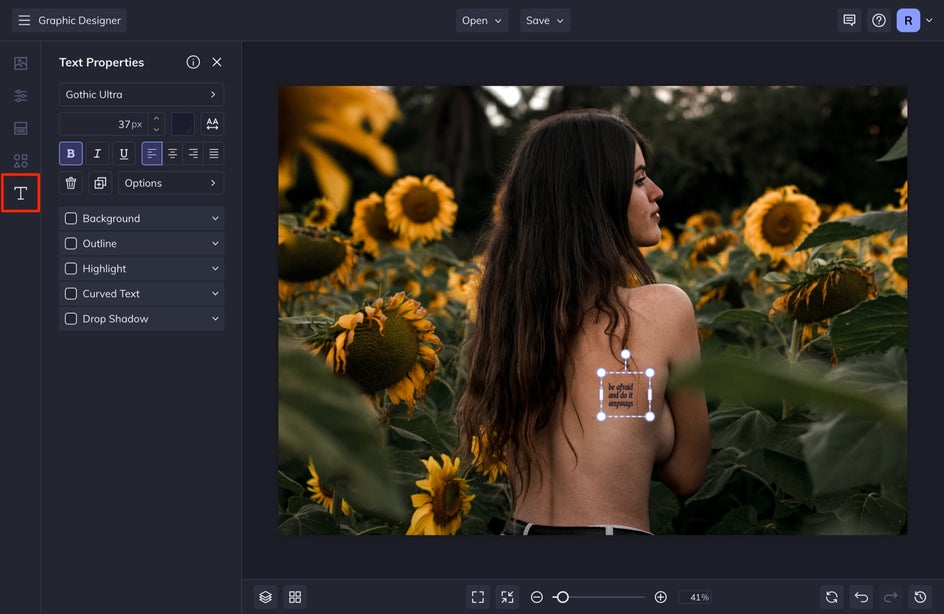
Task: Click the undo arrow icon
Action: click(x=861, y=597)
